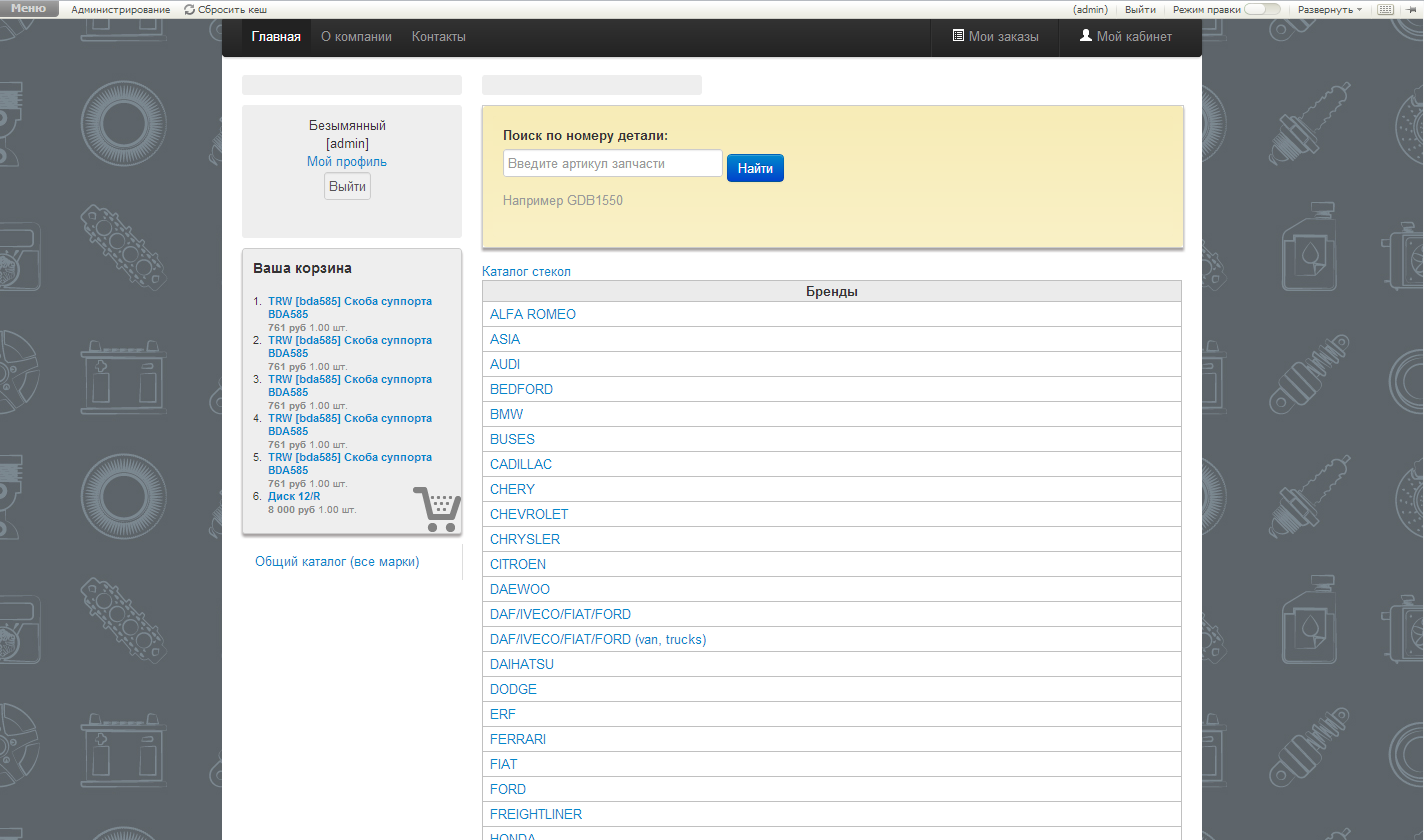
Task: Click the orders list icon
Action: (x=958, y=36)
